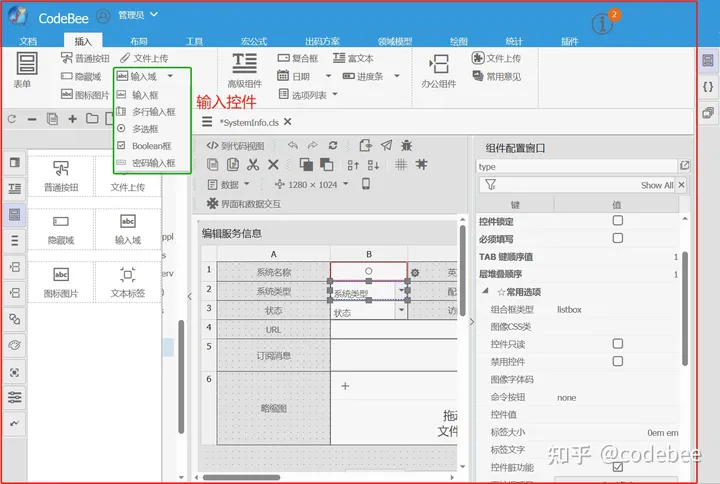Click the 界面和数据交互 button

click(243, 204)
